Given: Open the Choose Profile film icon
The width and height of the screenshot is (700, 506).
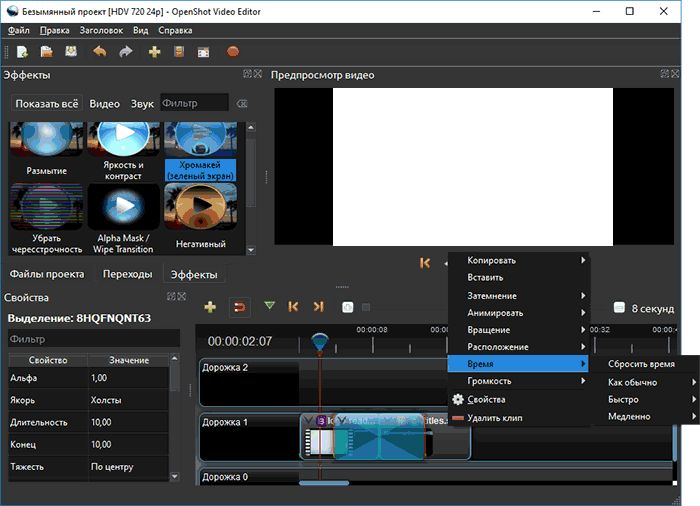Looking at the screenshot, I should tap(179, 52).
